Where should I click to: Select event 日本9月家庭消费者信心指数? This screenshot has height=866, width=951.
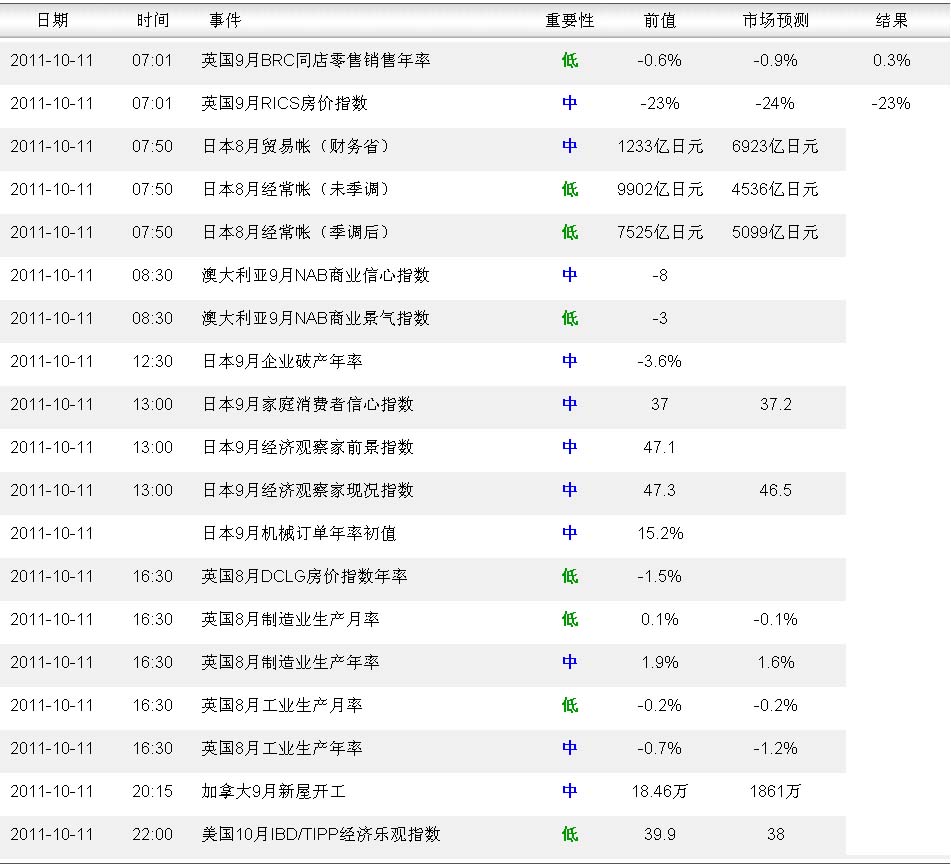(307, 405)
